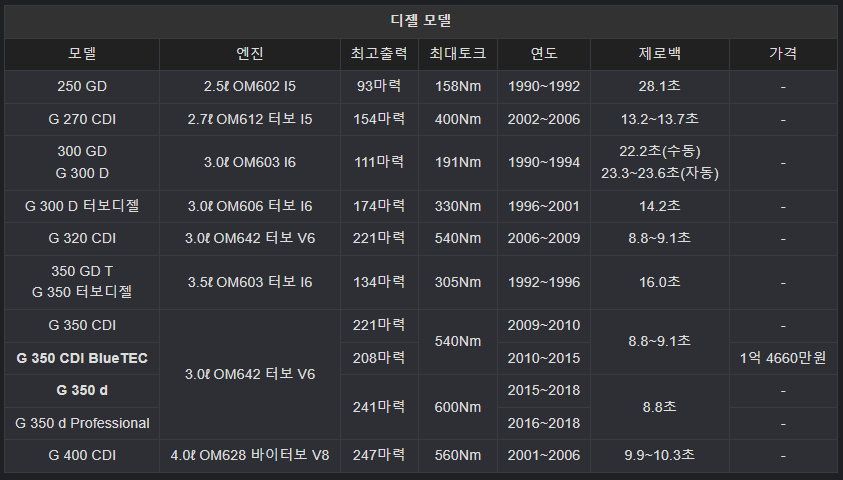Screen dimensions: 843x480
Task: Select the '연도' column header
Action: coord(544,54)
